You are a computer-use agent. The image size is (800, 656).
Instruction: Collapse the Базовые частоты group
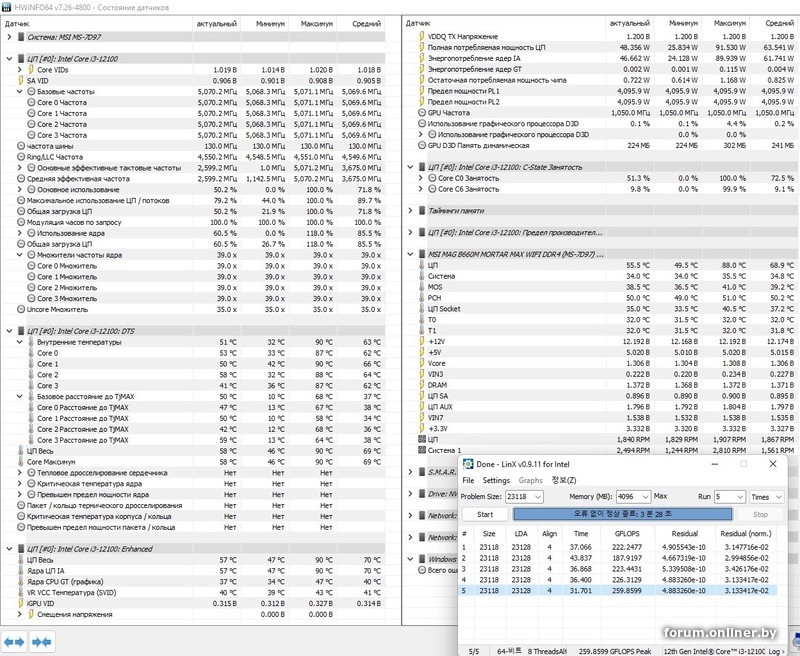(x=18, y=92)
